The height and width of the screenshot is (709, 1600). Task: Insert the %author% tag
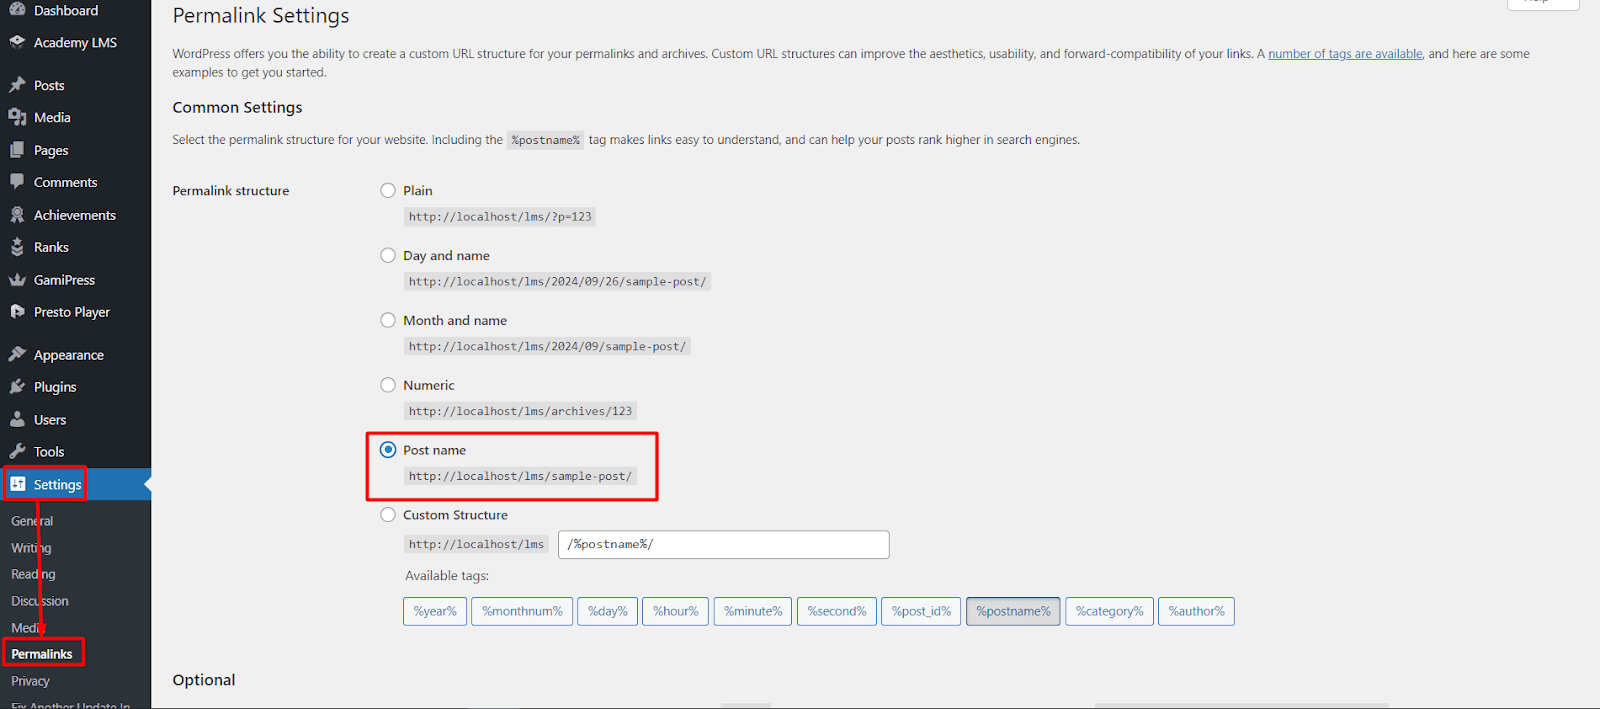(x=1196, y=611)
